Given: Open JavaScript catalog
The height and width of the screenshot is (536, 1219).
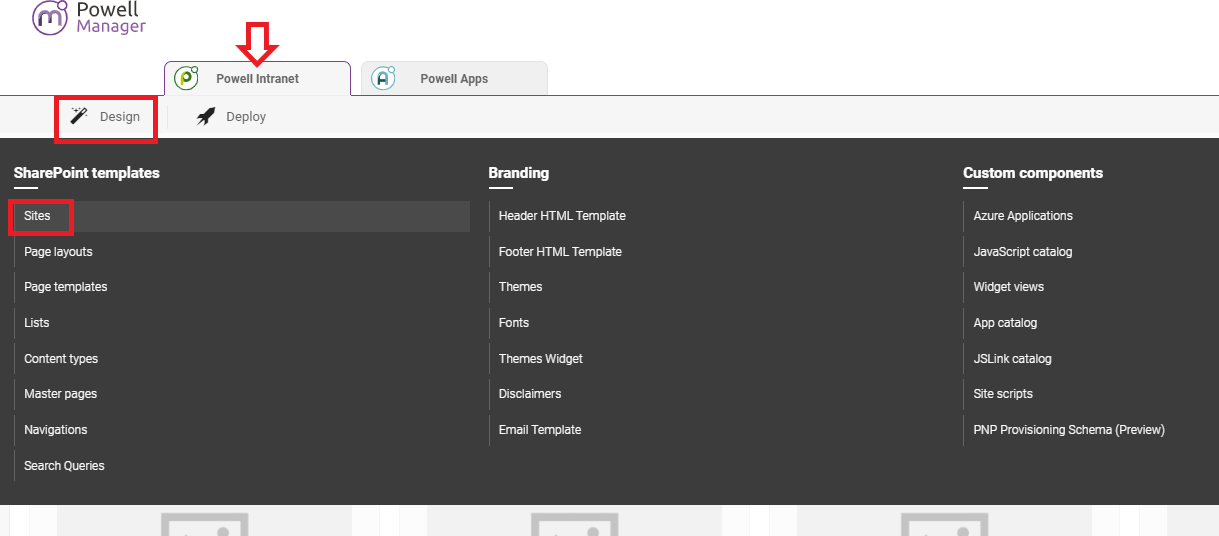Looking at the screenshot, I should pyautogui.click(x=1023, y=252).
